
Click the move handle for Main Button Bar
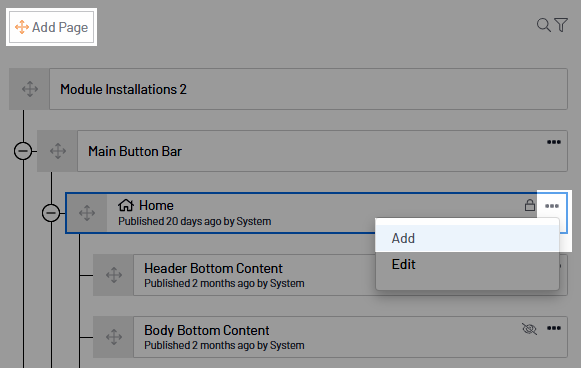point(58,151)
